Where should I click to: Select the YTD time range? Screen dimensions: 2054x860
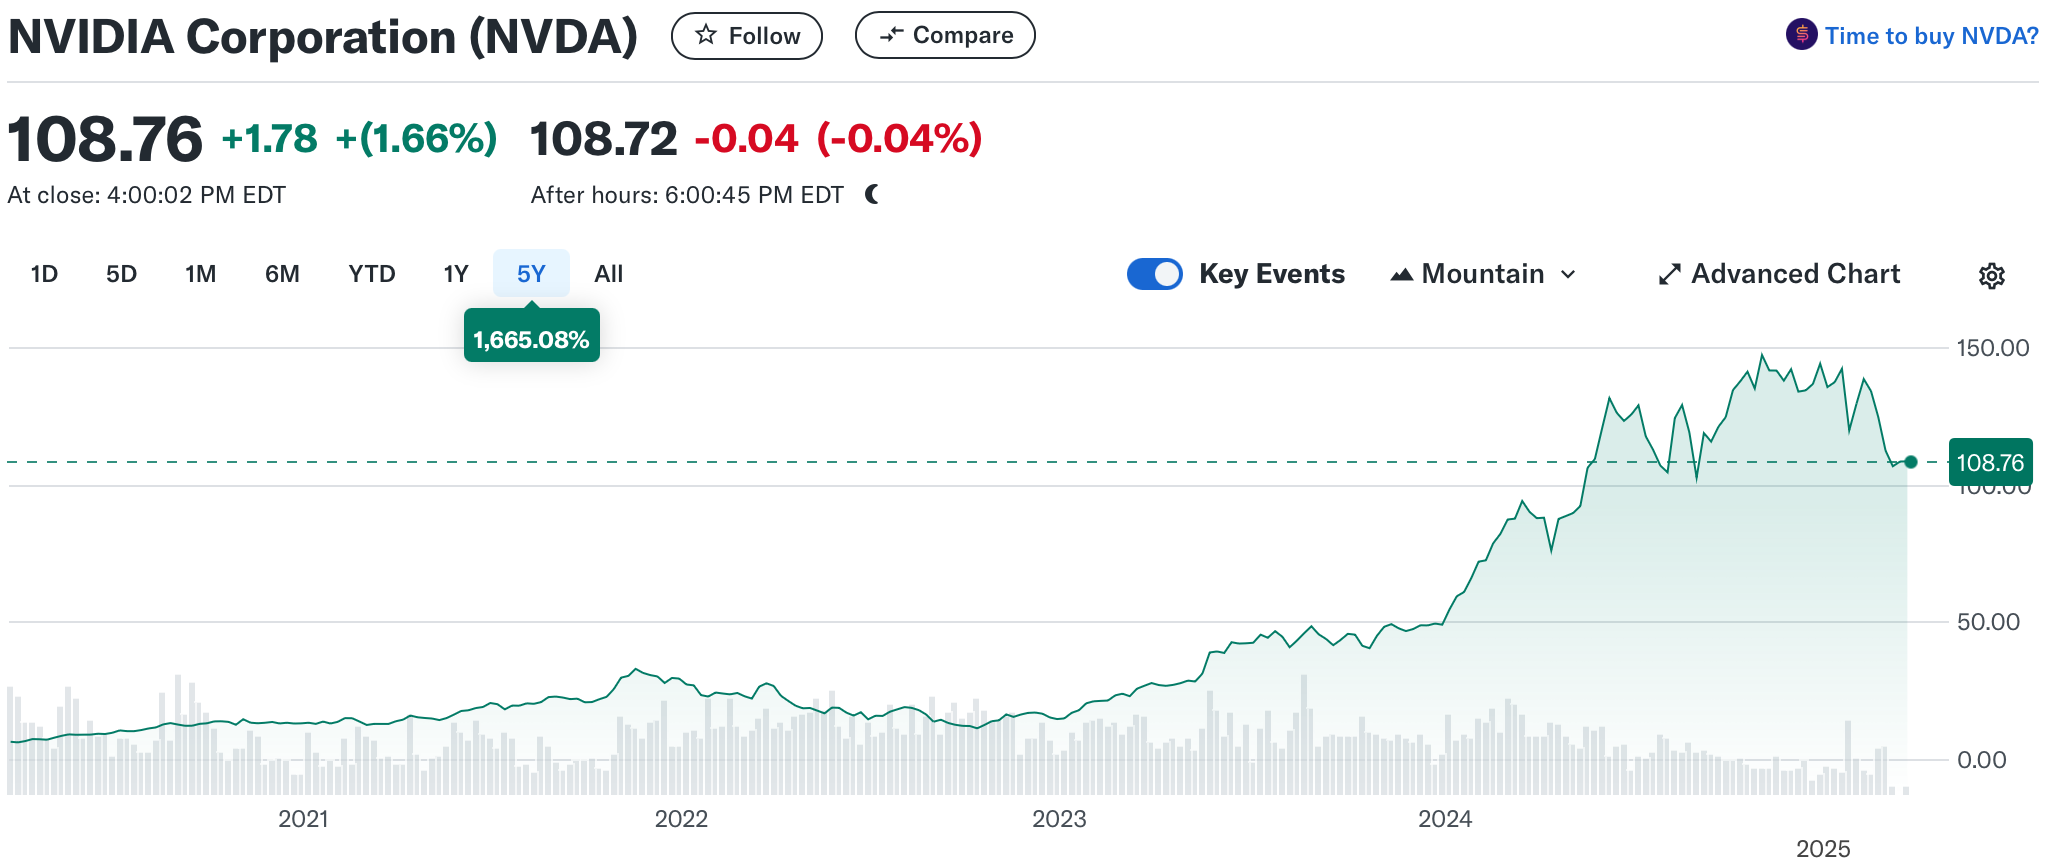click(371, 274)
